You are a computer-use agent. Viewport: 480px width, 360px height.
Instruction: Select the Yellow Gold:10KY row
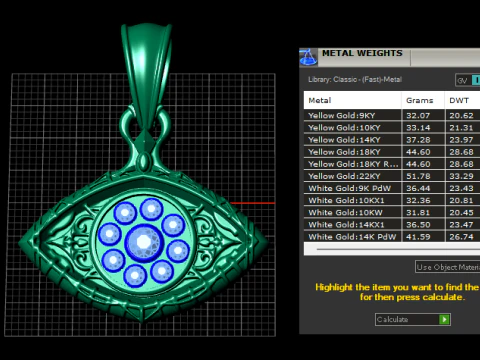(x=392, y=128)
